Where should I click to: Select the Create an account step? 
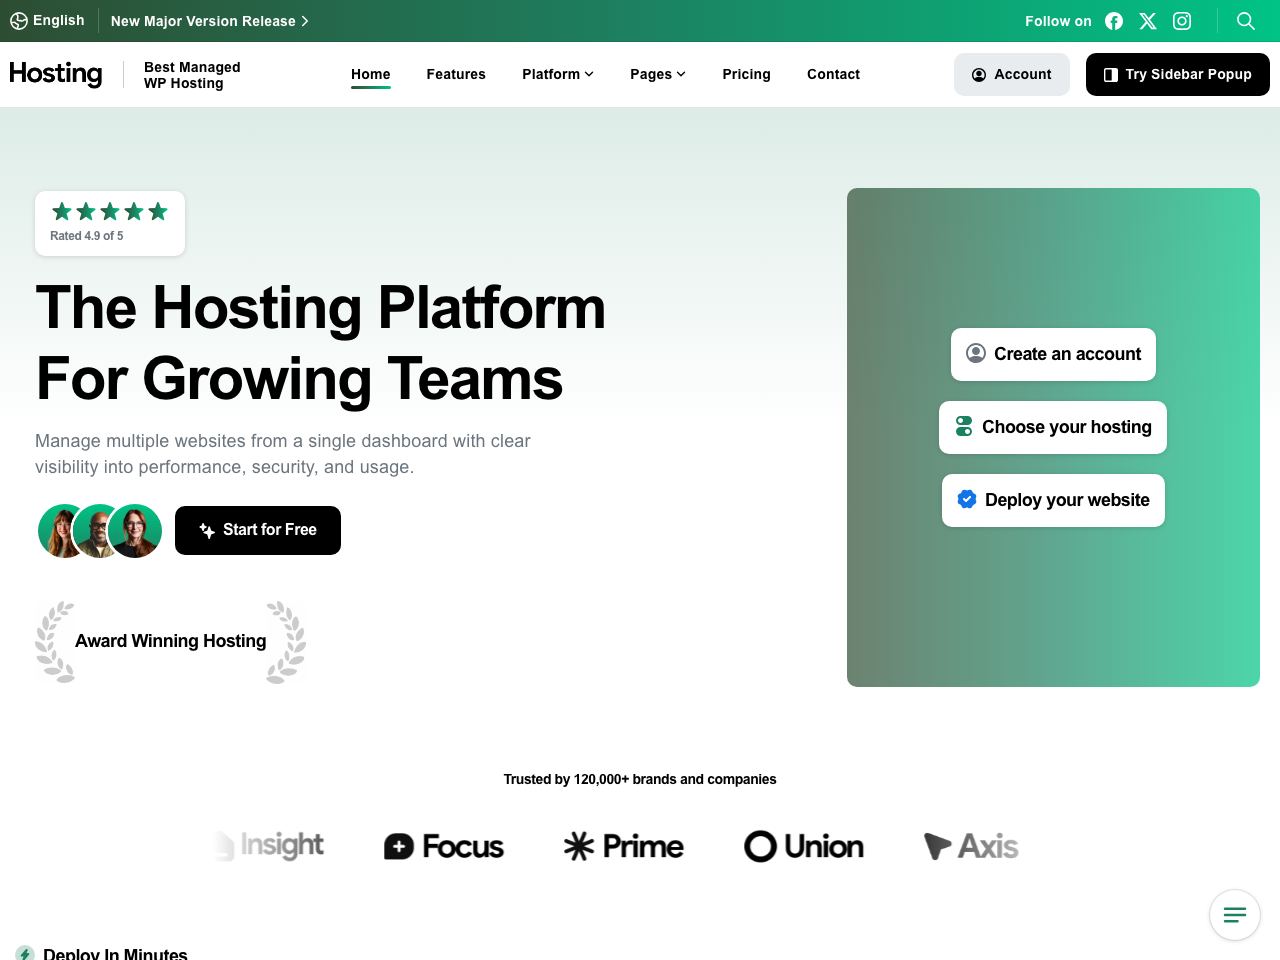click(x=1053, y=354)
